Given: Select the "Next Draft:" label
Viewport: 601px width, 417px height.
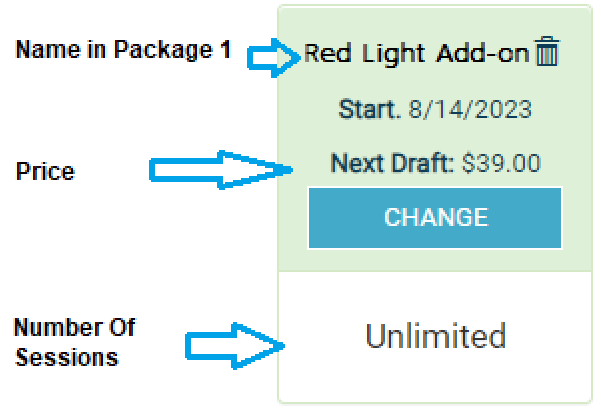Looking at the screenshot, I should coord(392,163).
